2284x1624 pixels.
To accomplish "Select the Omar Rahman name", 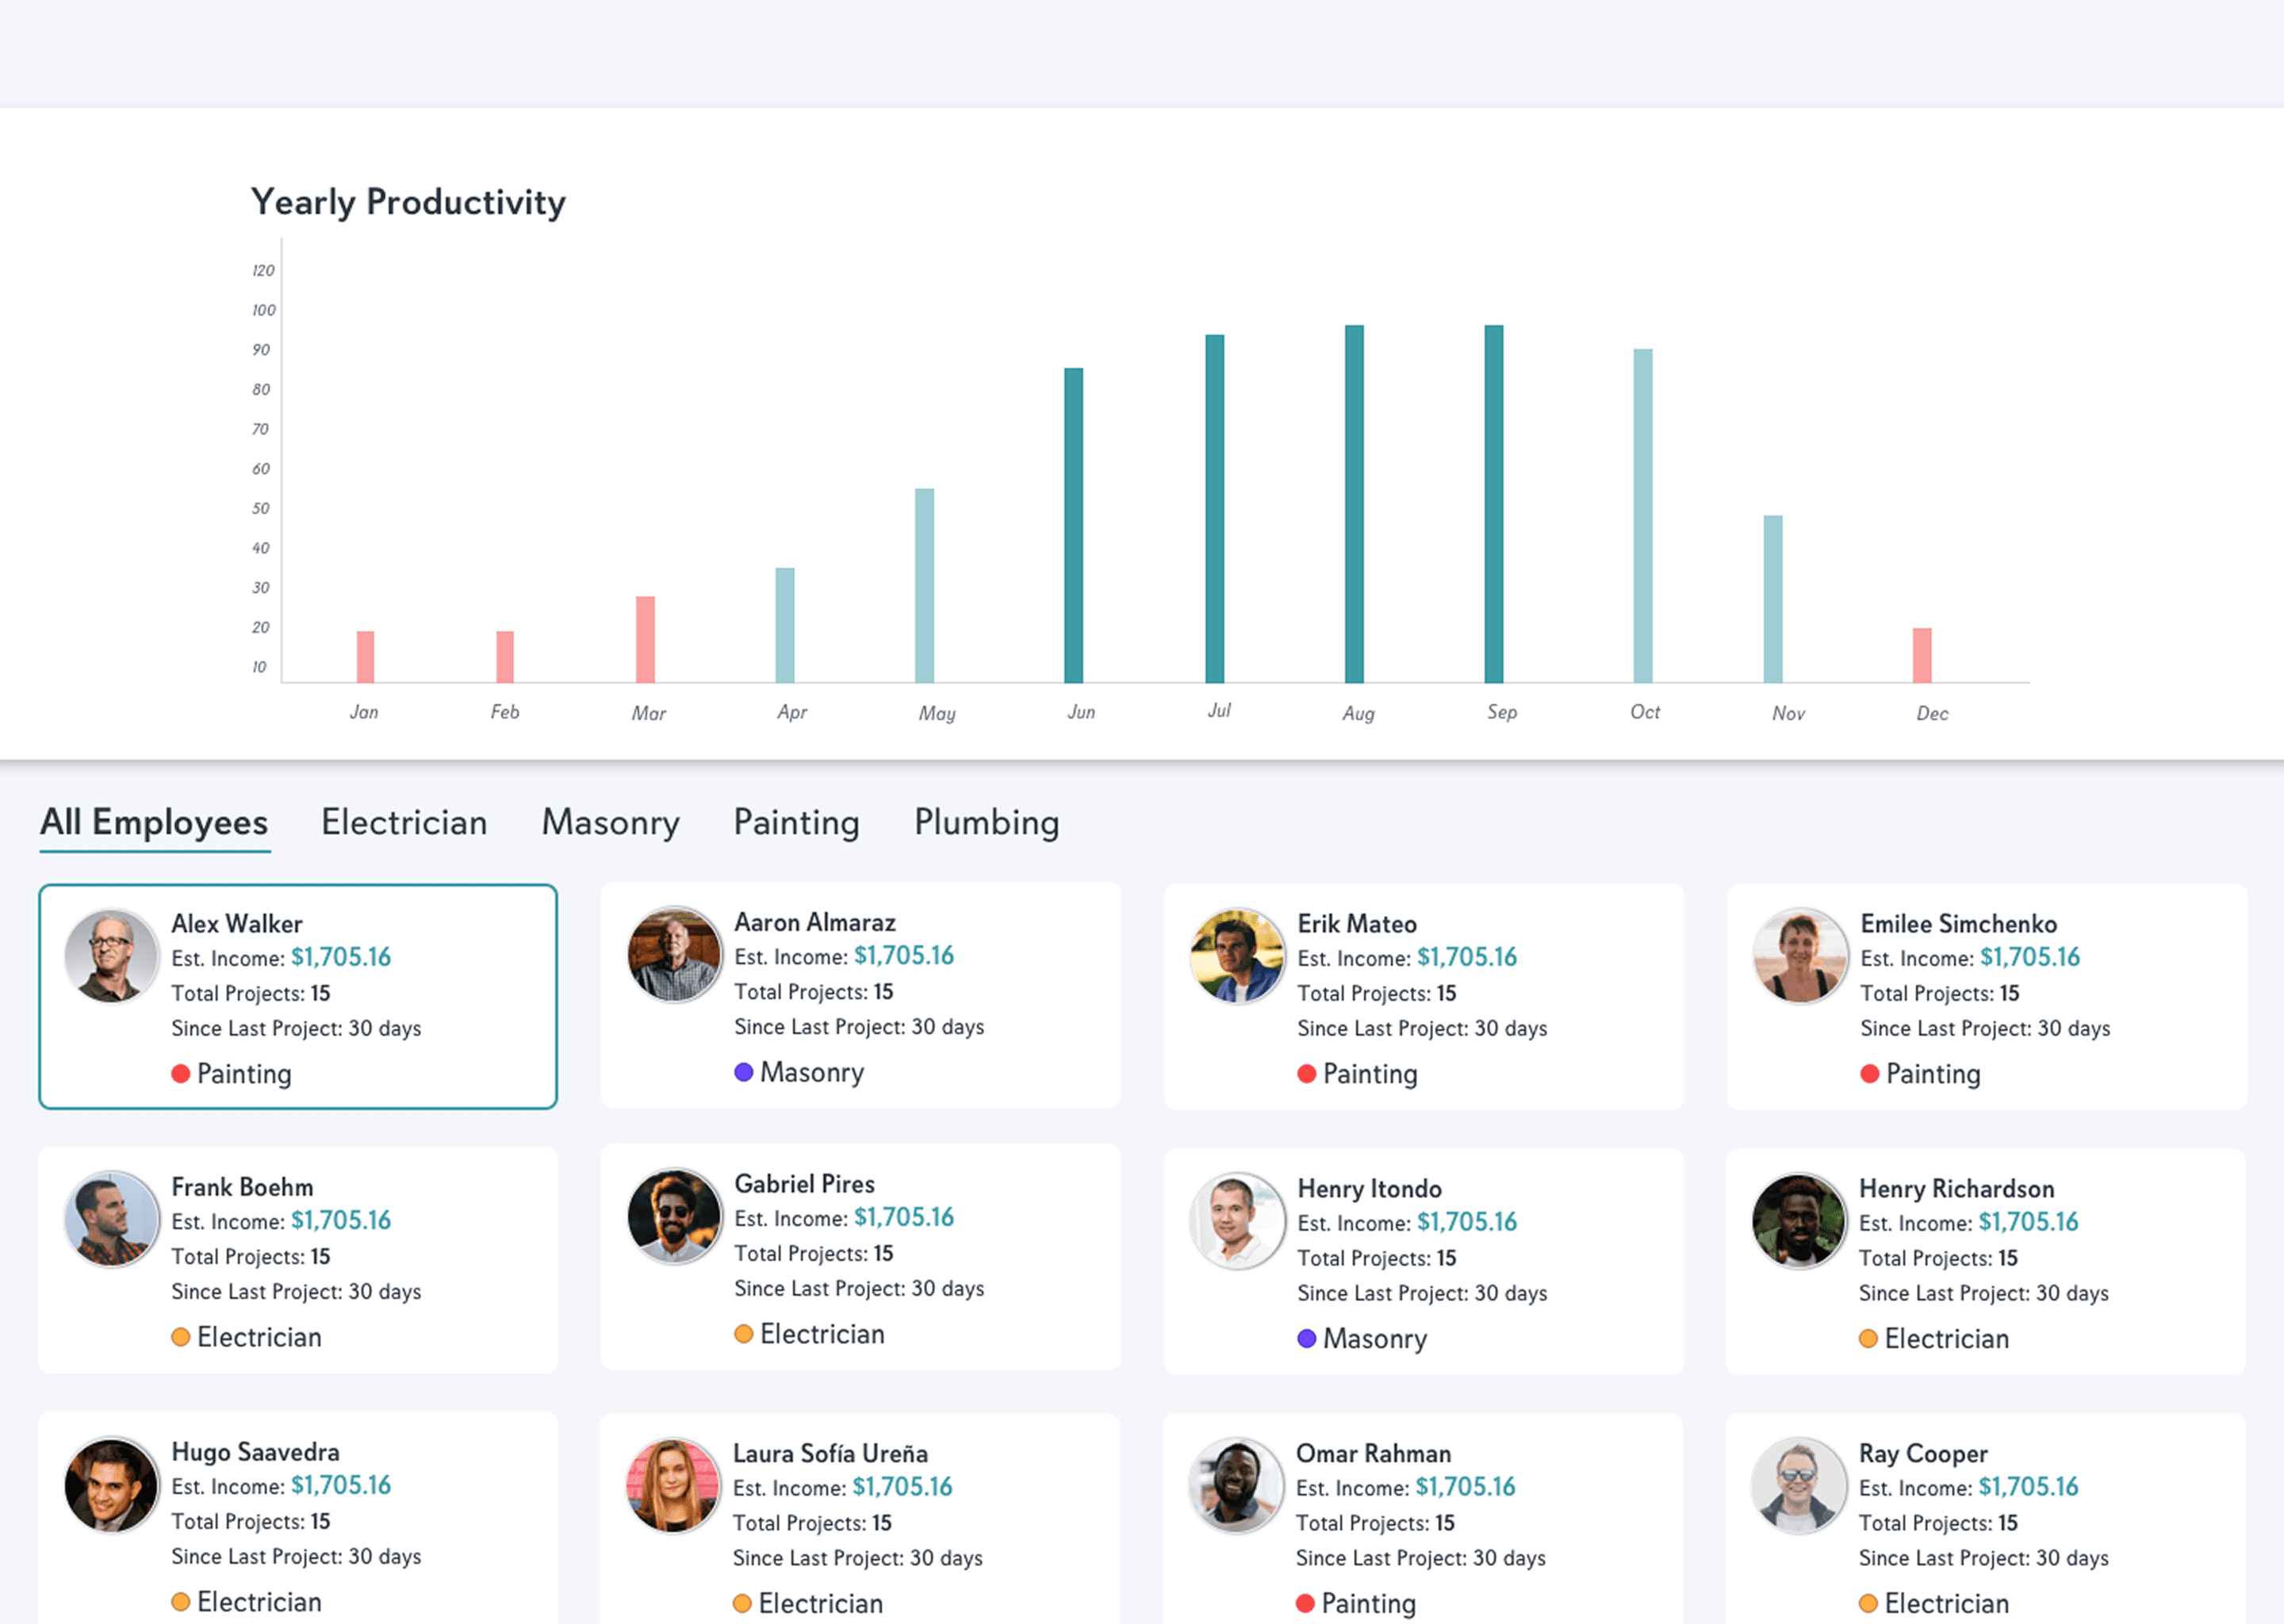I will click(x=1373, y=1453).
